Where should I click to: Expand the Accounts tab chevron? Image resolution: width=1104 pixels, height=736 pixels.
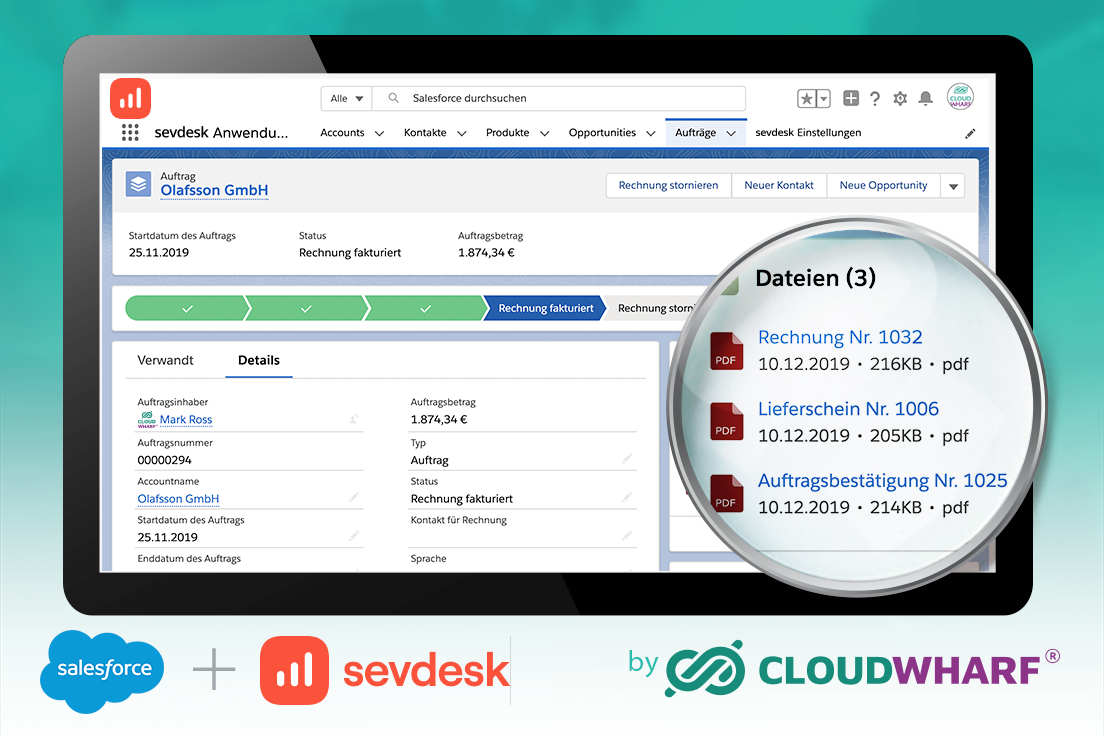point(379,133)
